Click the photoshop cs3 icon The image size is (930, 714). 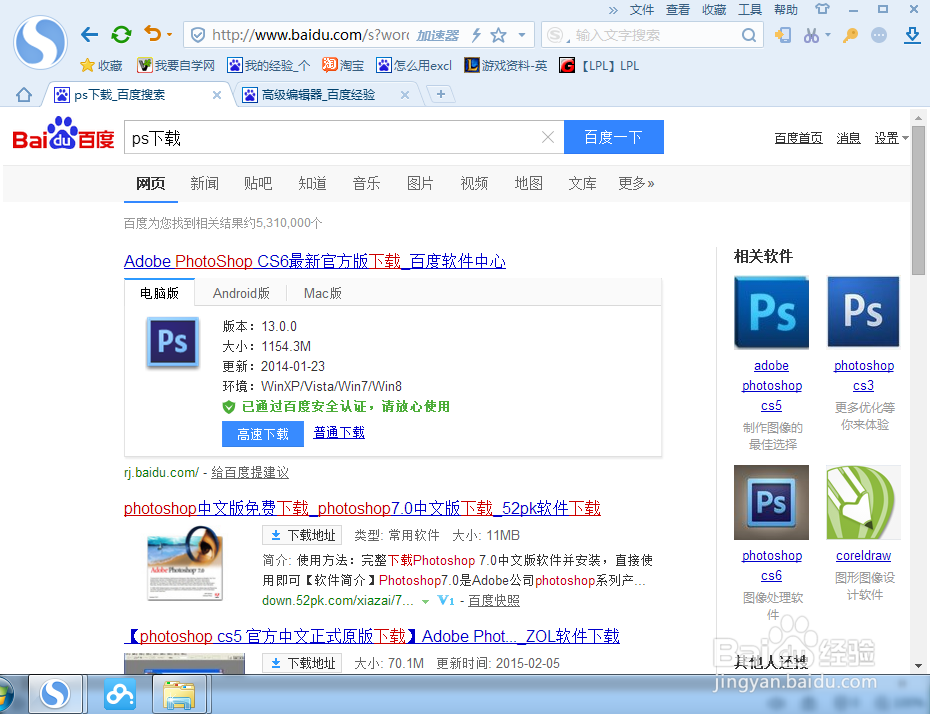(864, 312)
